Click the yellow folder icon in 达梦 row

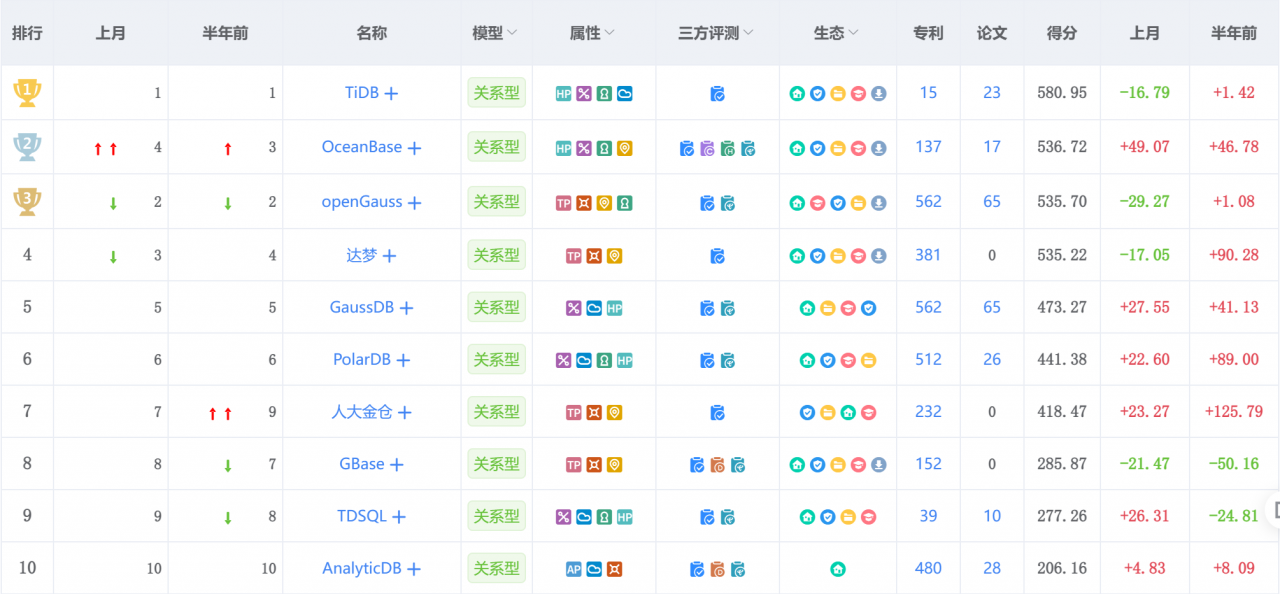(838, 256)
